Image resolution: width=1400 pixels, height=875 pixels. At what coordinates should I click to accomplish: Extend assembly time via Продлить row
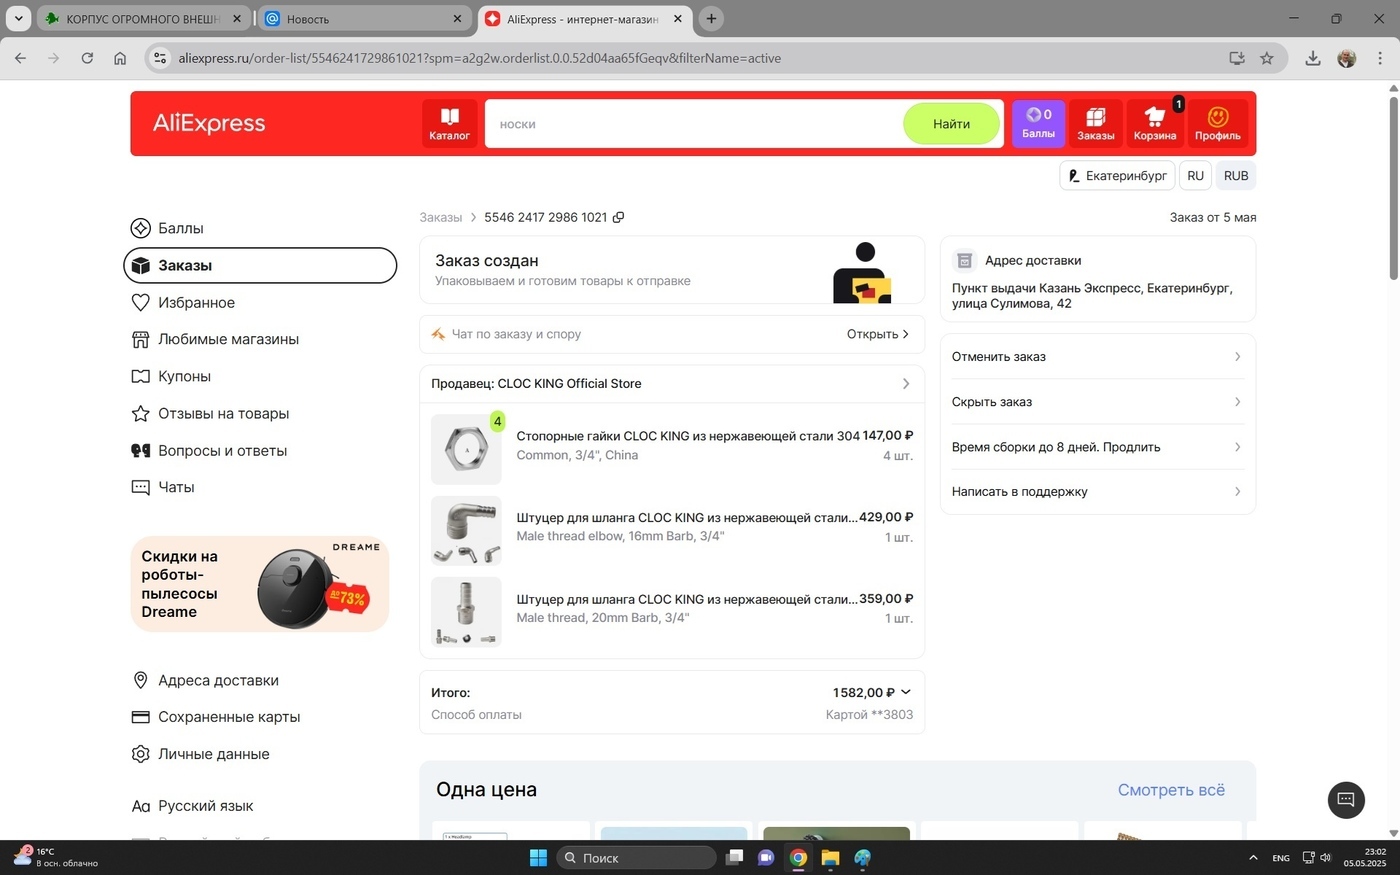tap(1097, 447)
